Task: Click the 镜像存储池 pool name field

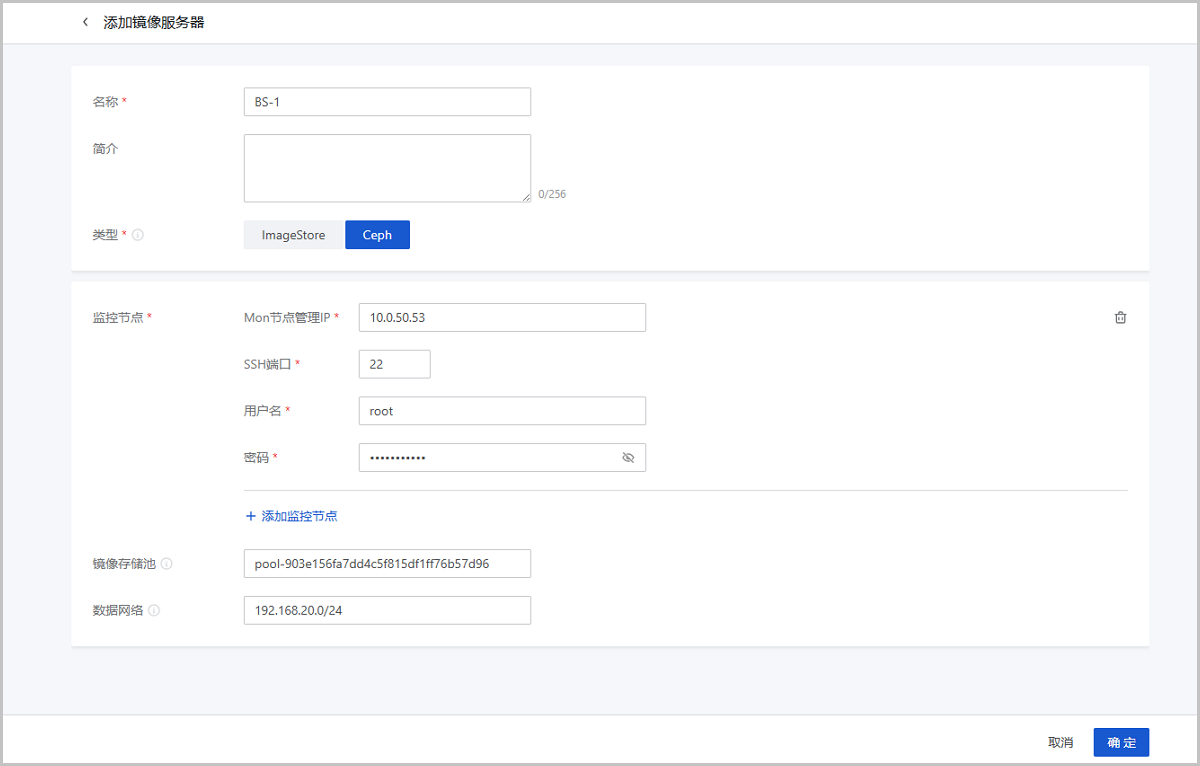Action: pyautogui.click(x=386, y=564)
